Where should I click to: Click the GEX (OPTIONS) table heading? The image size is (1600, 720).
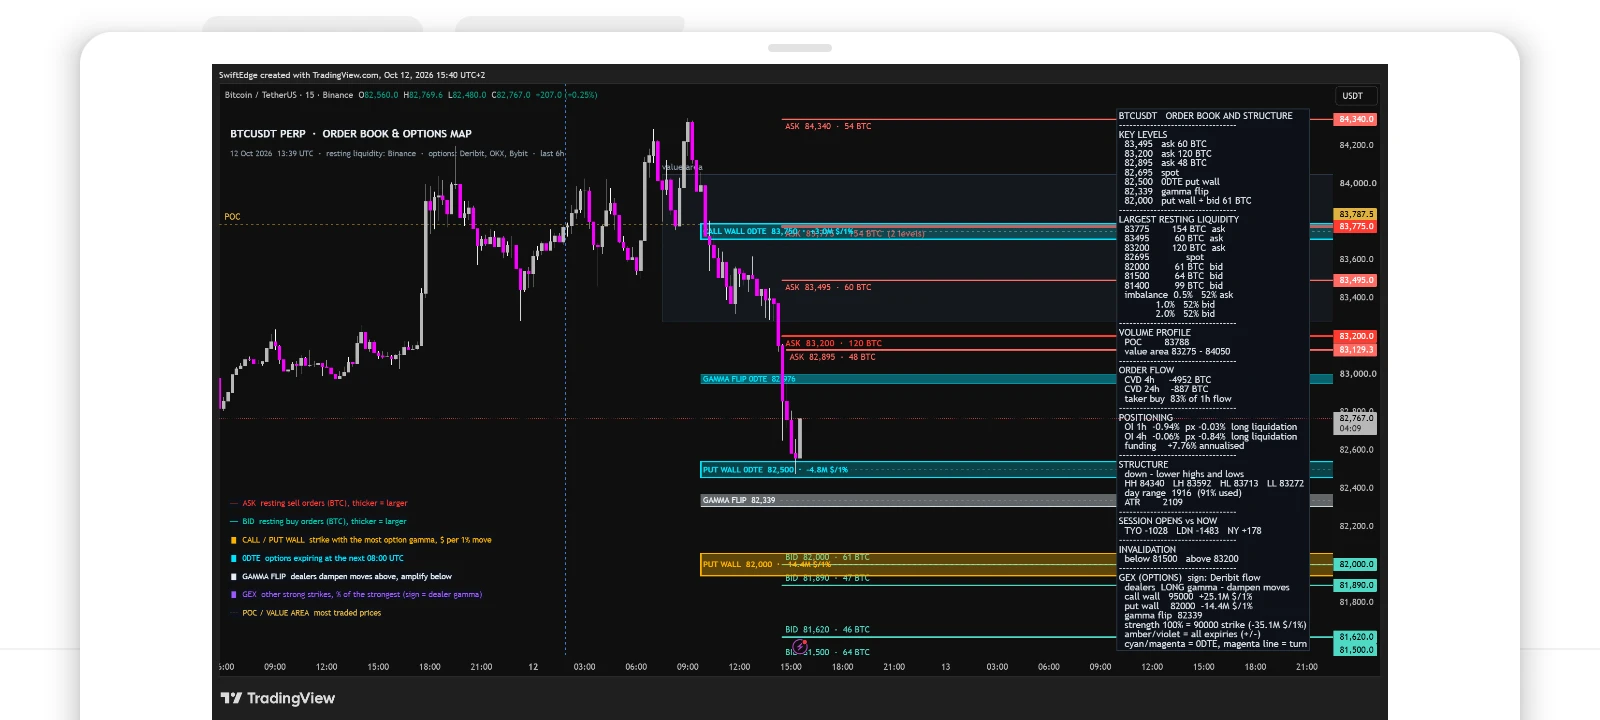pos(1150,578)
